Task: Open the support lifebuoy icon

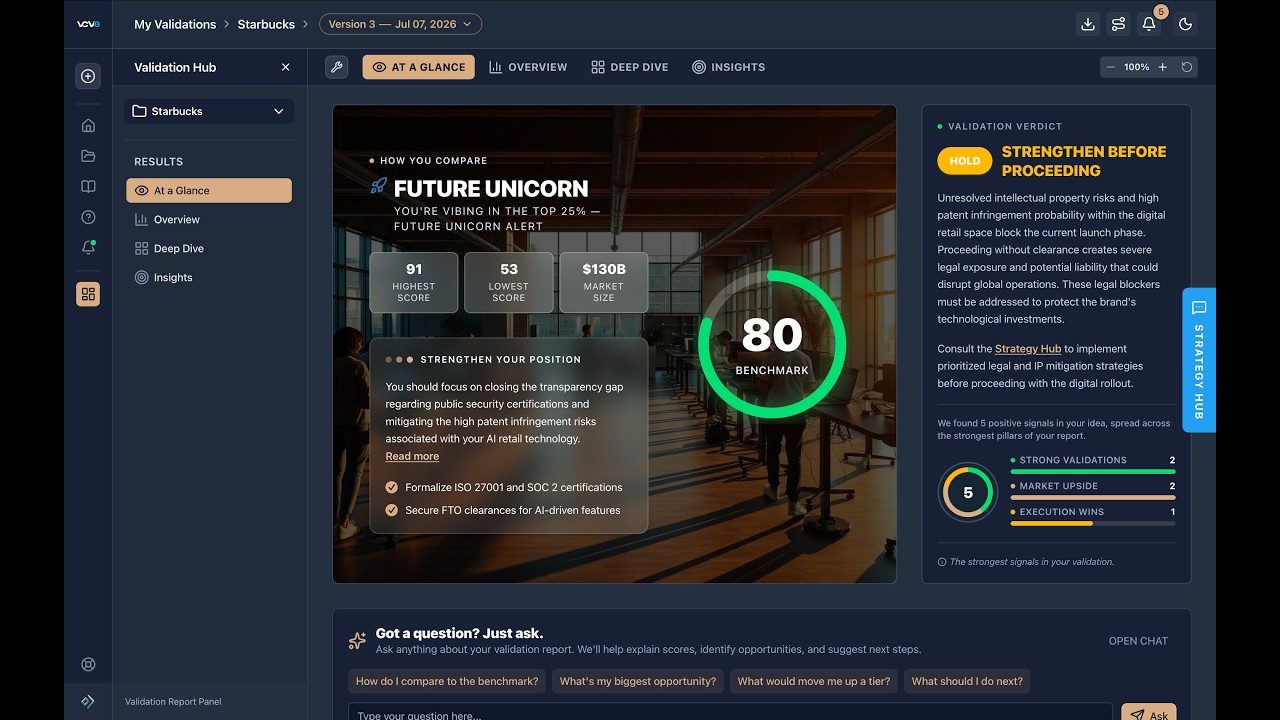Action: (x=88, y=664)
